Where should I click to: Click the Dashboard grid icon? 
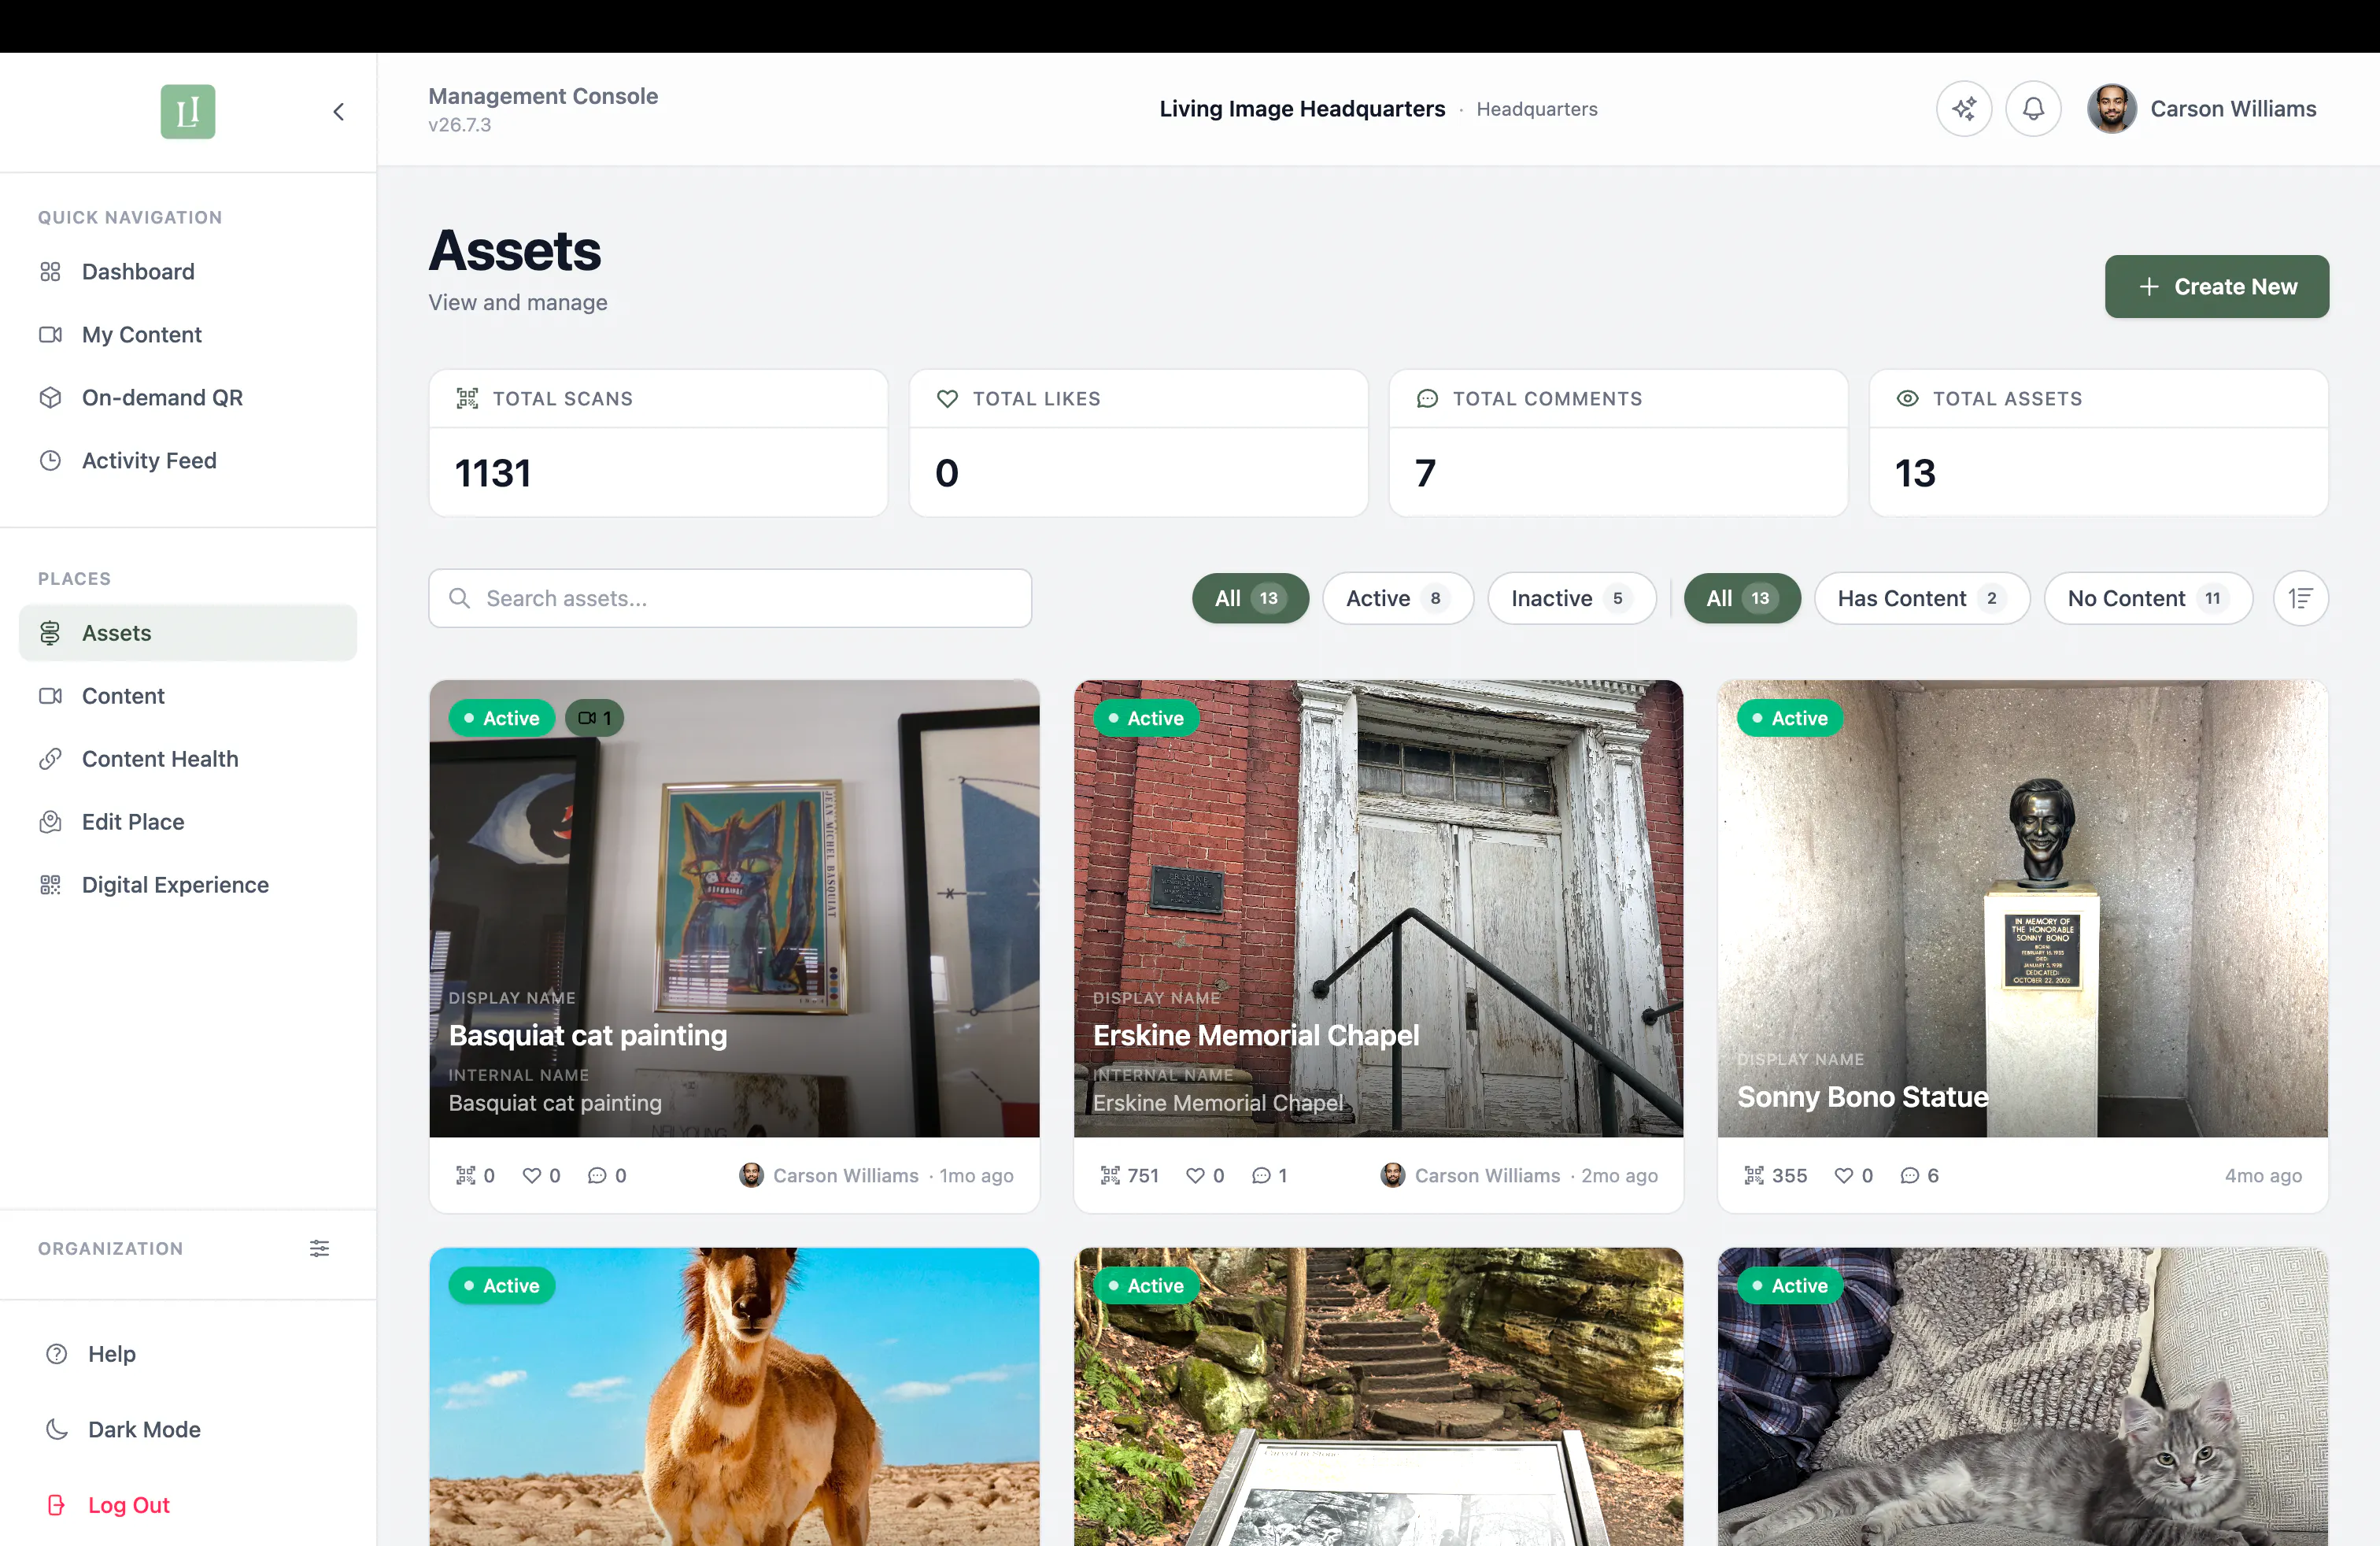pyautogui.click(x=50, y=271)
